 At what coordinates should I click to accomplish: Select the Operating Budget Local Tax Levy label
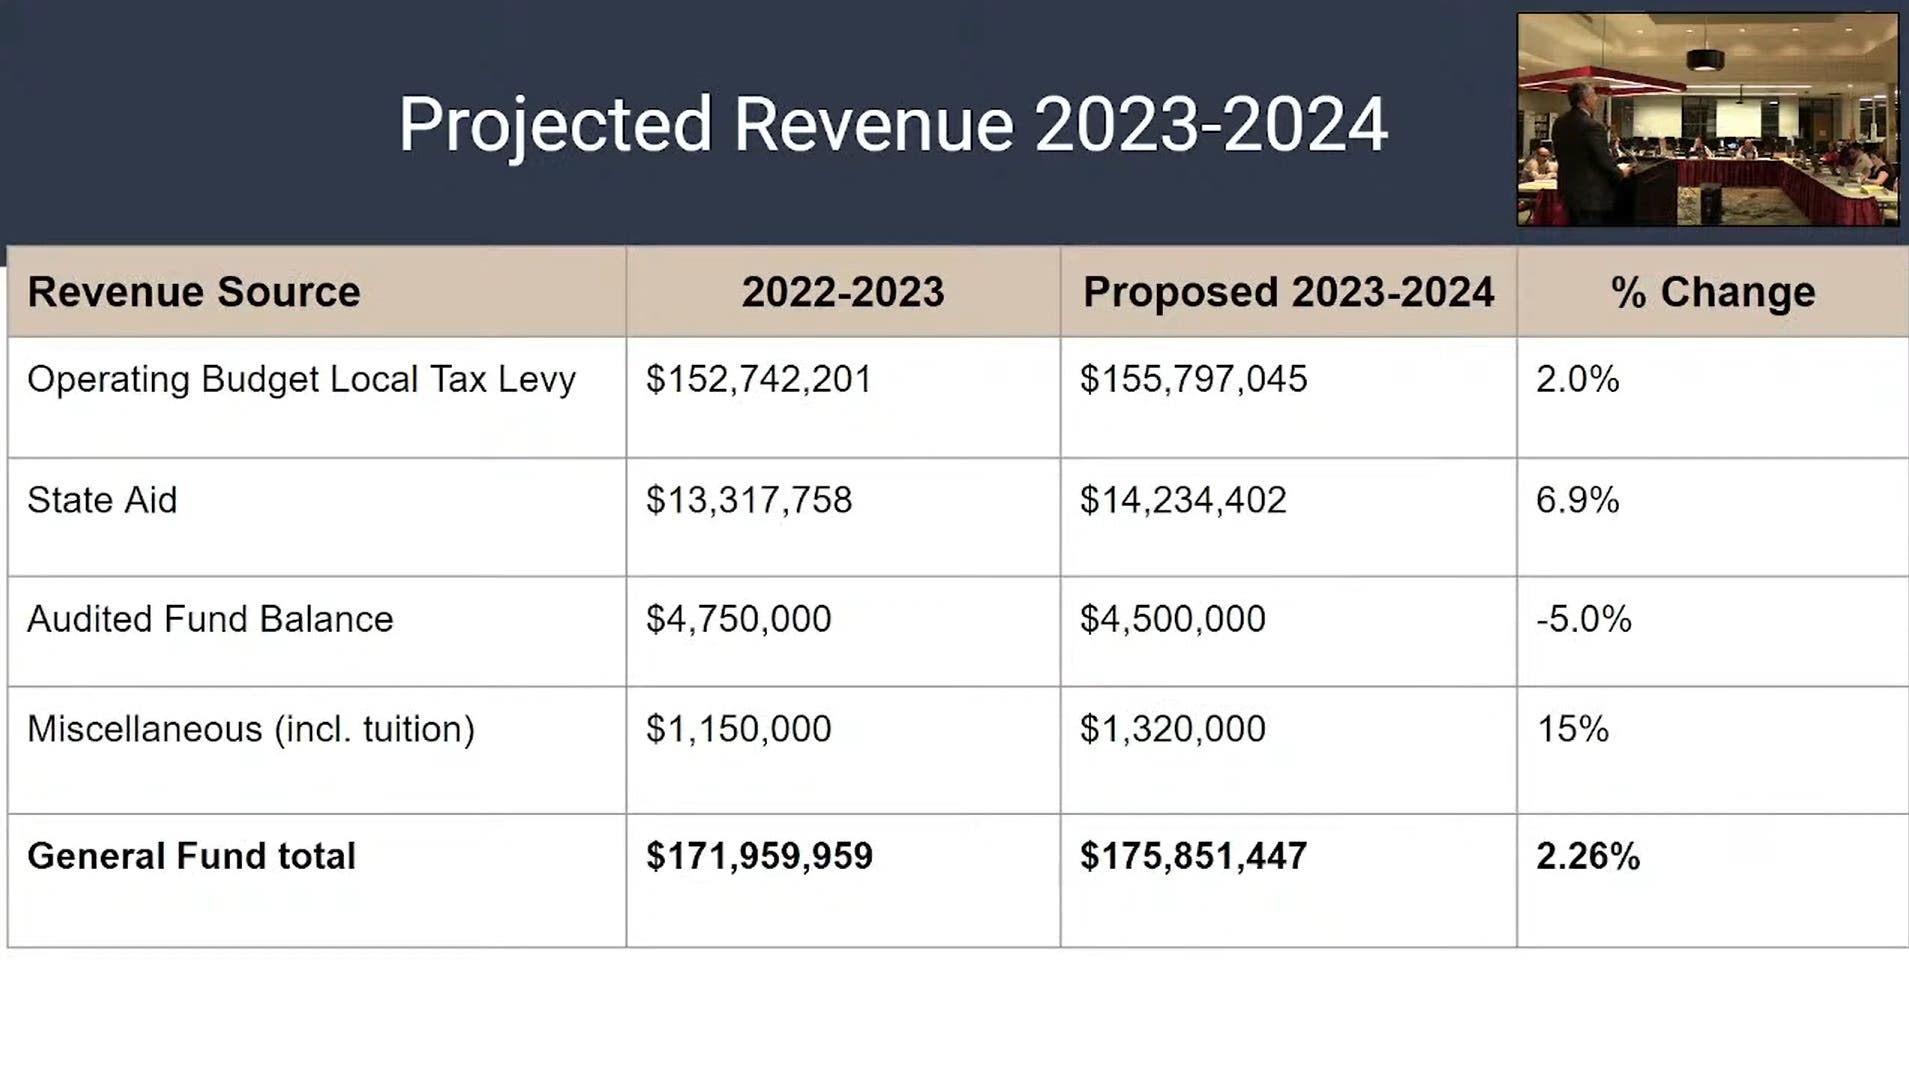[301, 380]
